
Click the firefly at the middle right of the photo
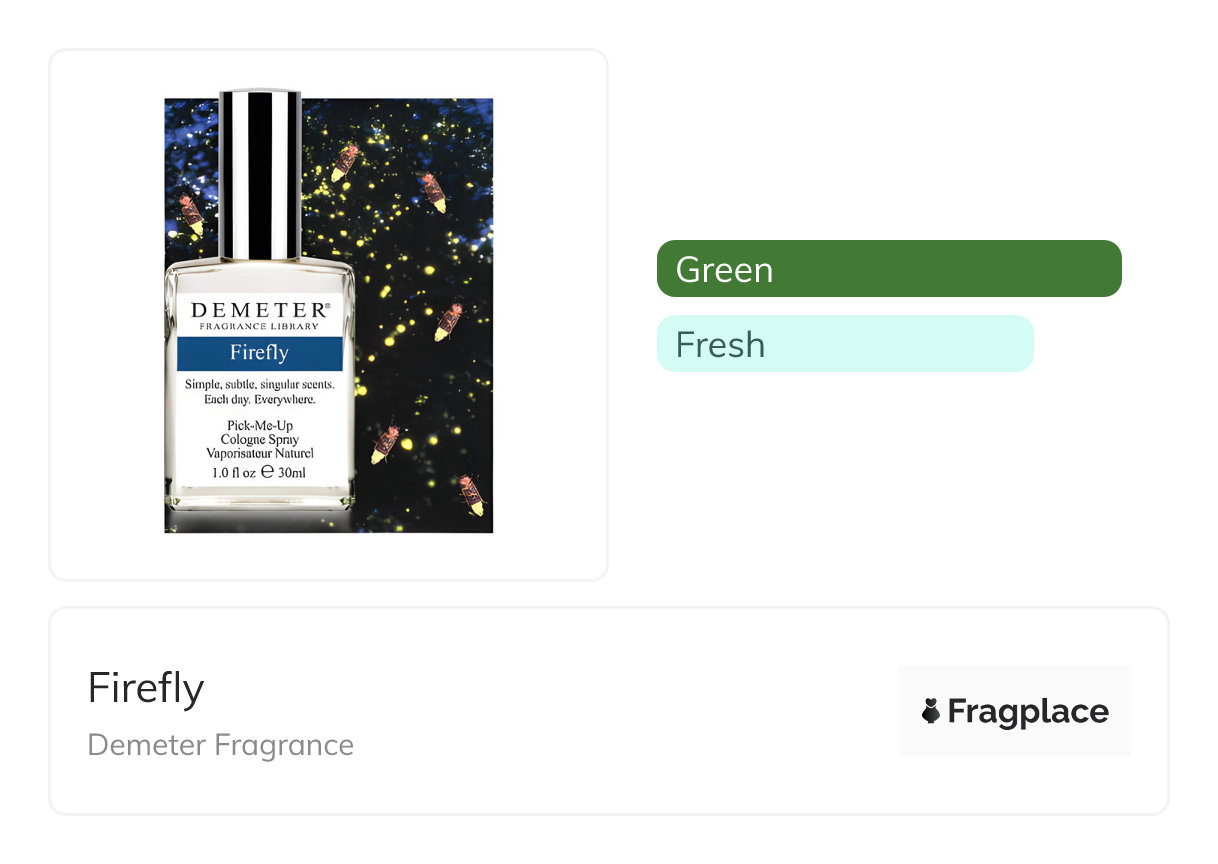[449, 321]
